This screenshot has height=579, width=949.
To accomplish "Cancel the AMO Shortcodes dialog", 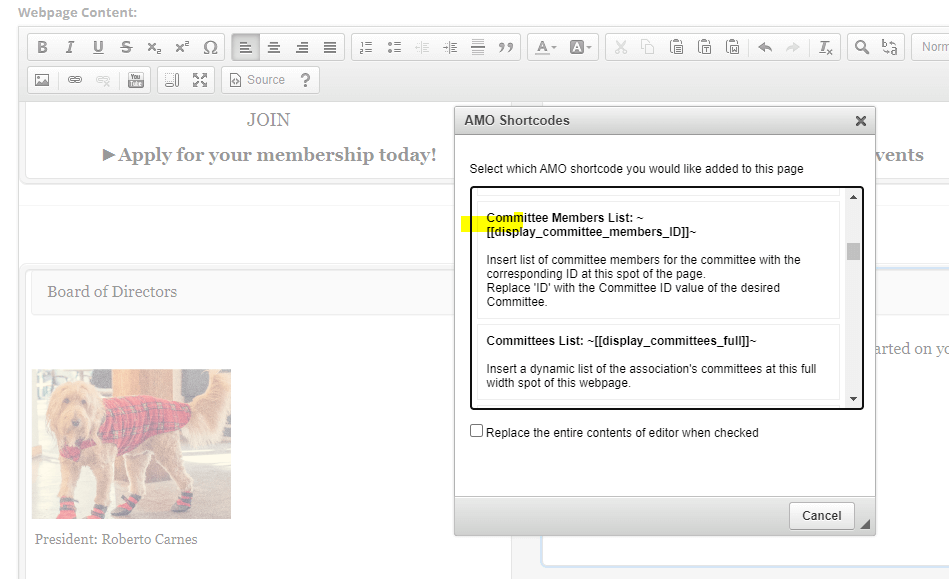I will (x=821, y=515).
